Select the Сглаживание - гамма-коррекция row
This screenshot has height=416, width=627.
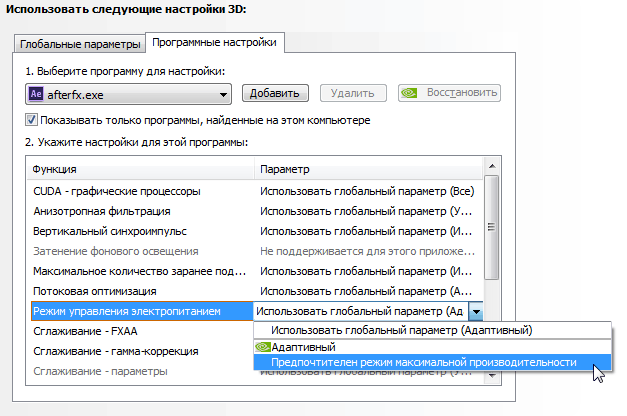tap(140, 351)
